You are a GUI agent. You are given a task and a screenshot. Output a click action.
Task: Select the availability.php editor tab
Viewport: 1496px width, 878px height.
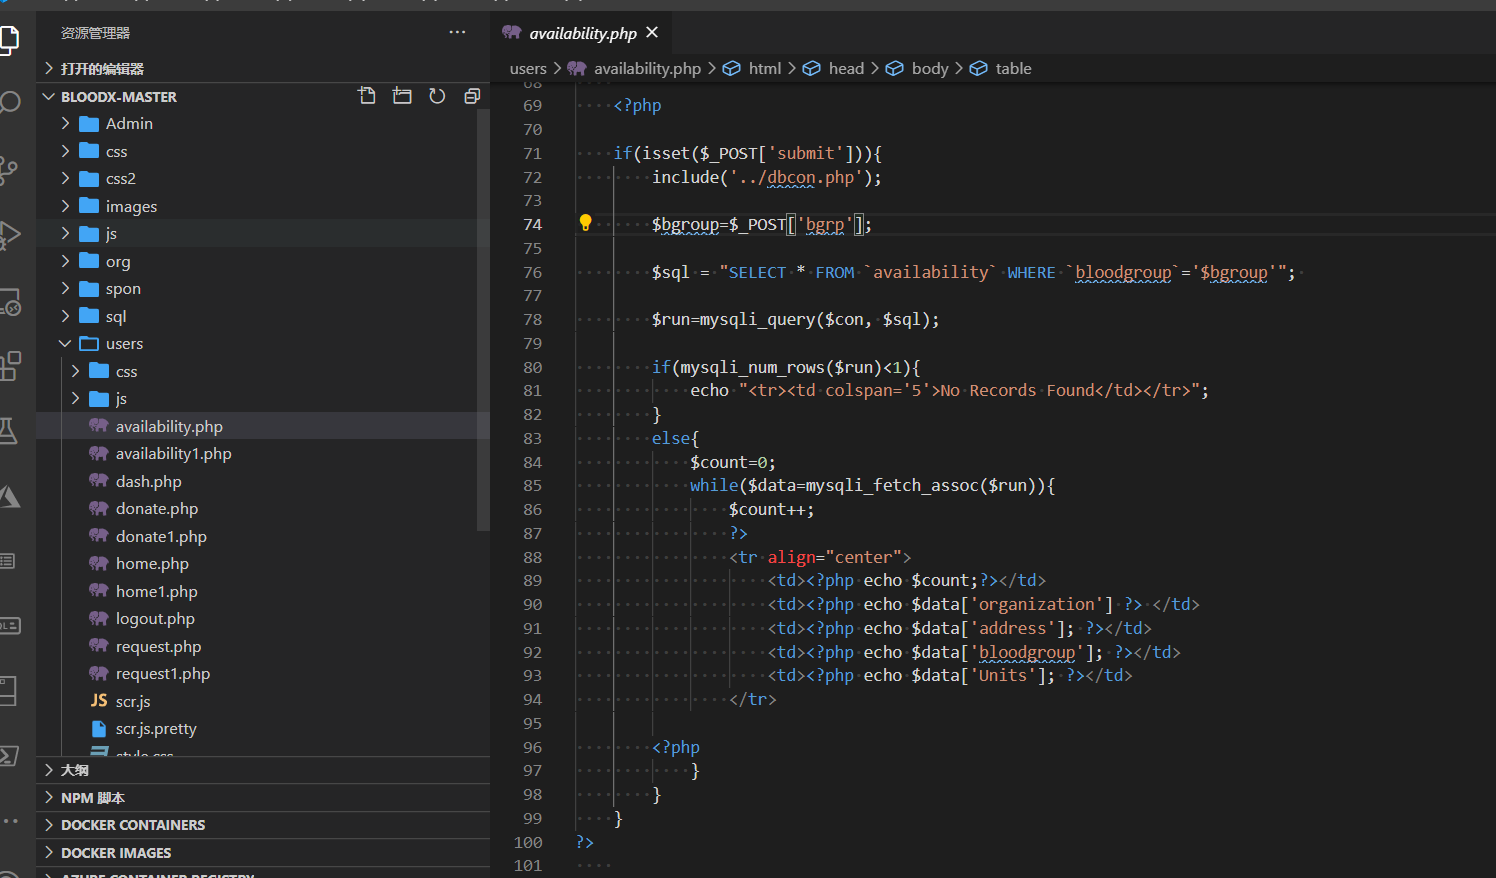click(582, 34)
